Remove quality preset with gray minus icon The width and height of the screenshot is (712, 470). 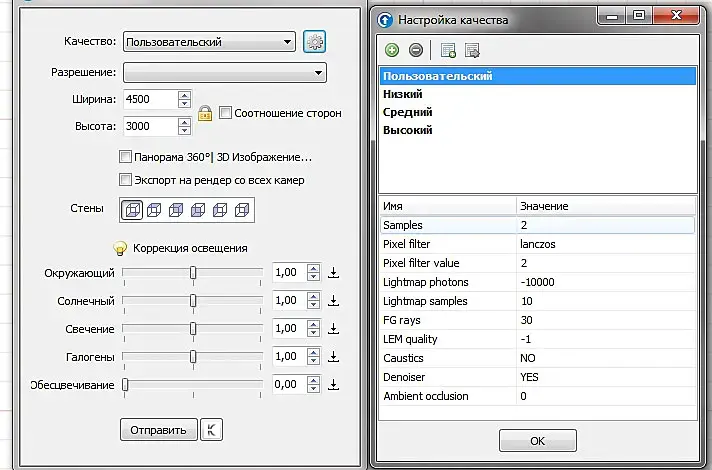click(x=415, y=50)
